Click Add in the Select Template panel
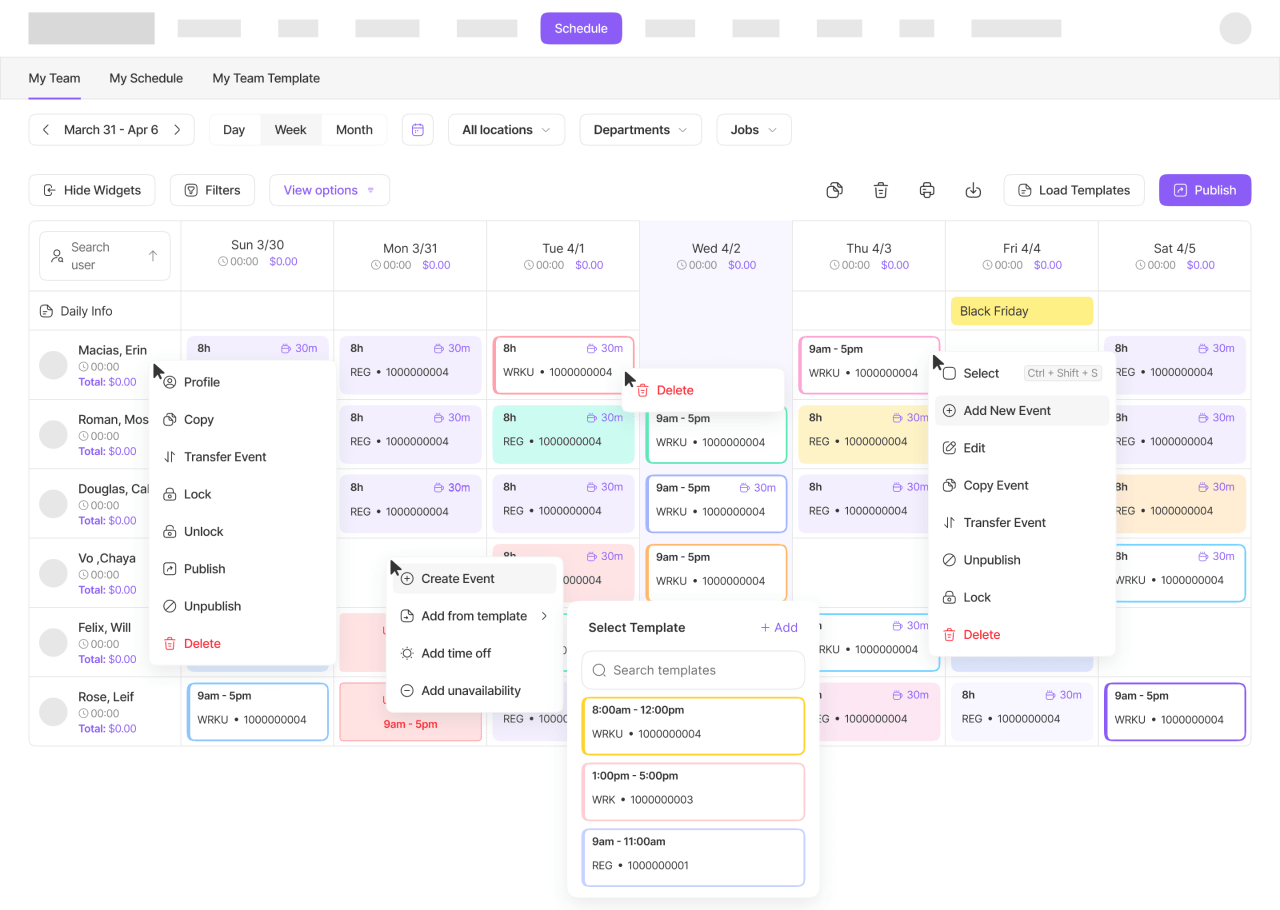1280x910 pixels. (x=779, y=627)
